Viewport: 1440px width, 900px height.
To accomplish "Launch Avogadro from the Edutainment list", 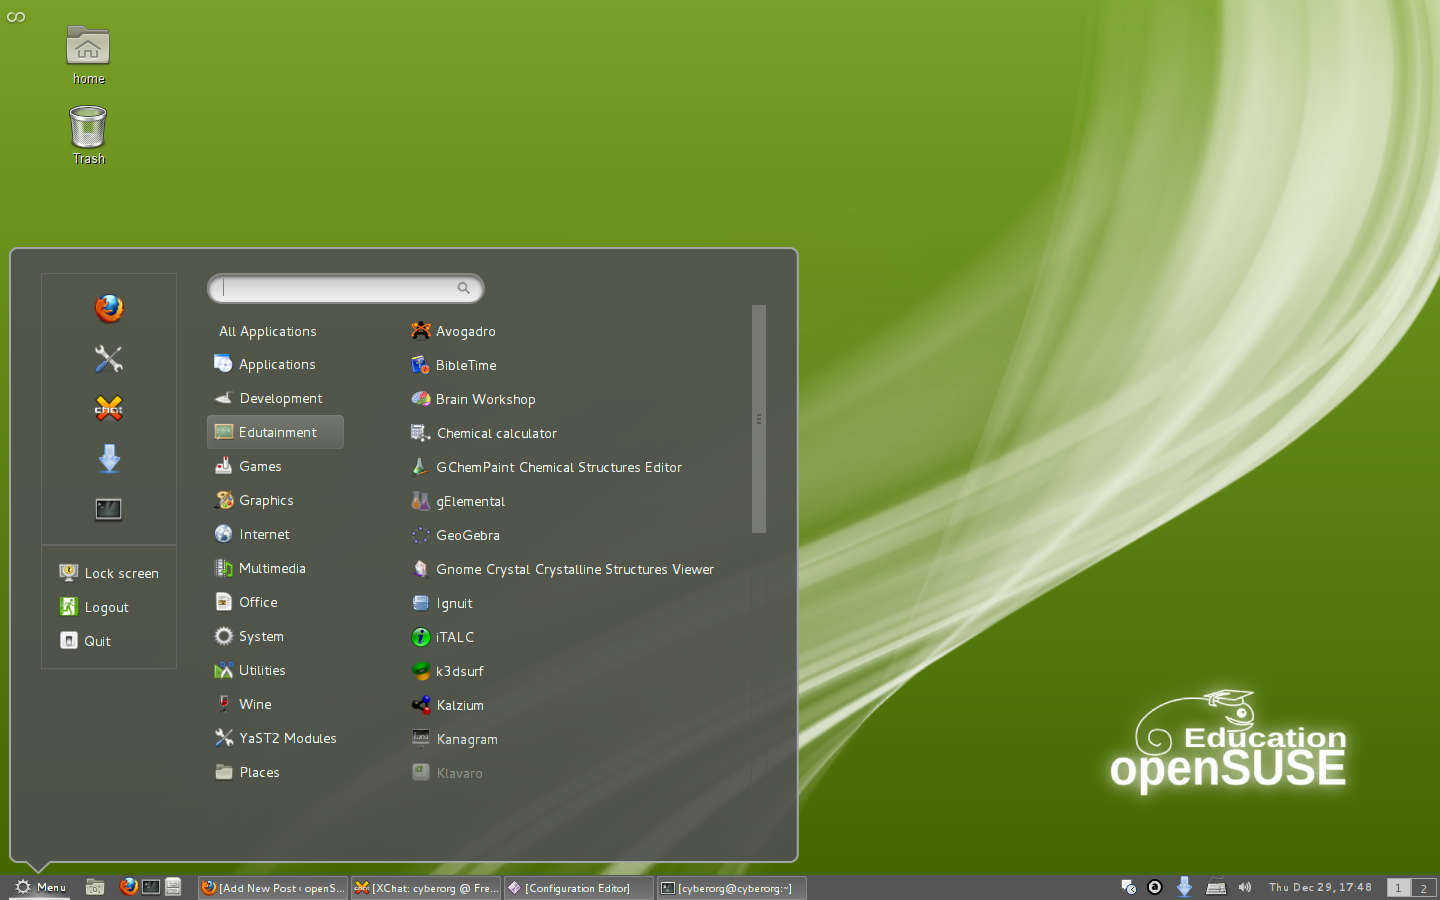I will (453, 331).
